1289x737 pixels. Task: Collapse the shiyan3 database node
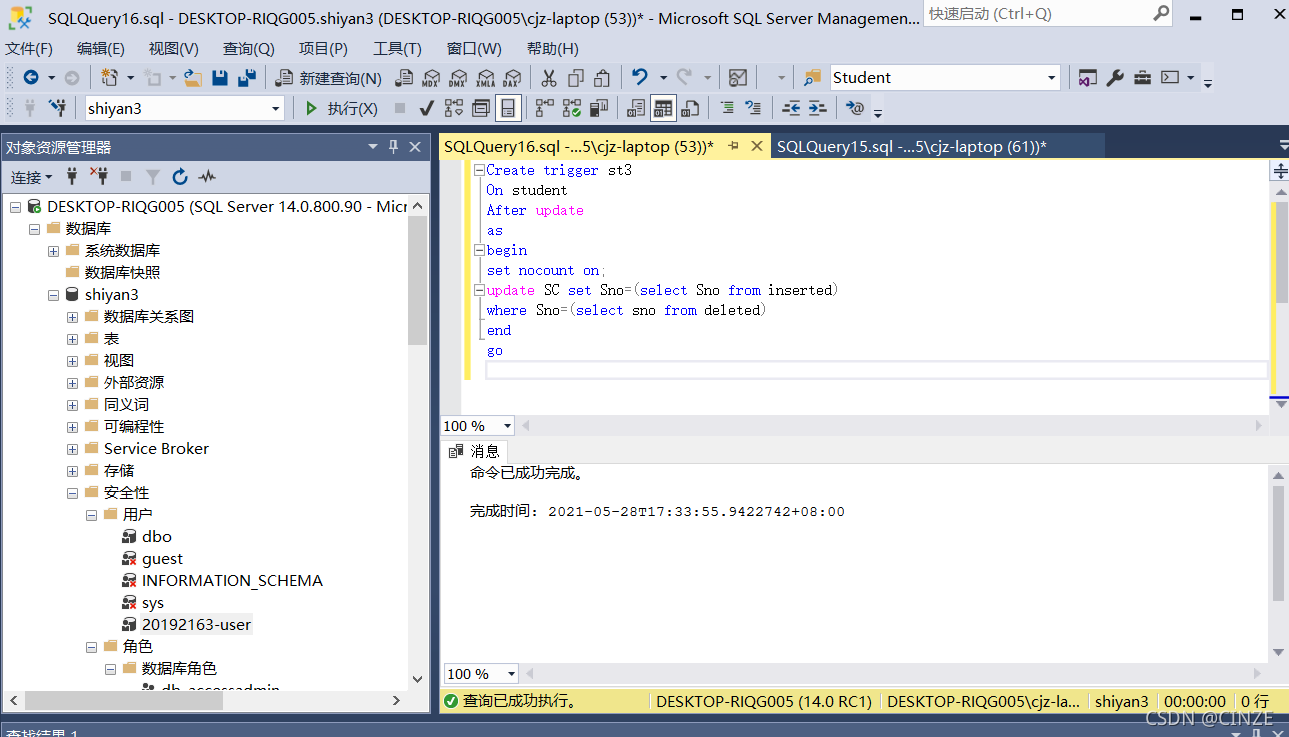point(53,295)
